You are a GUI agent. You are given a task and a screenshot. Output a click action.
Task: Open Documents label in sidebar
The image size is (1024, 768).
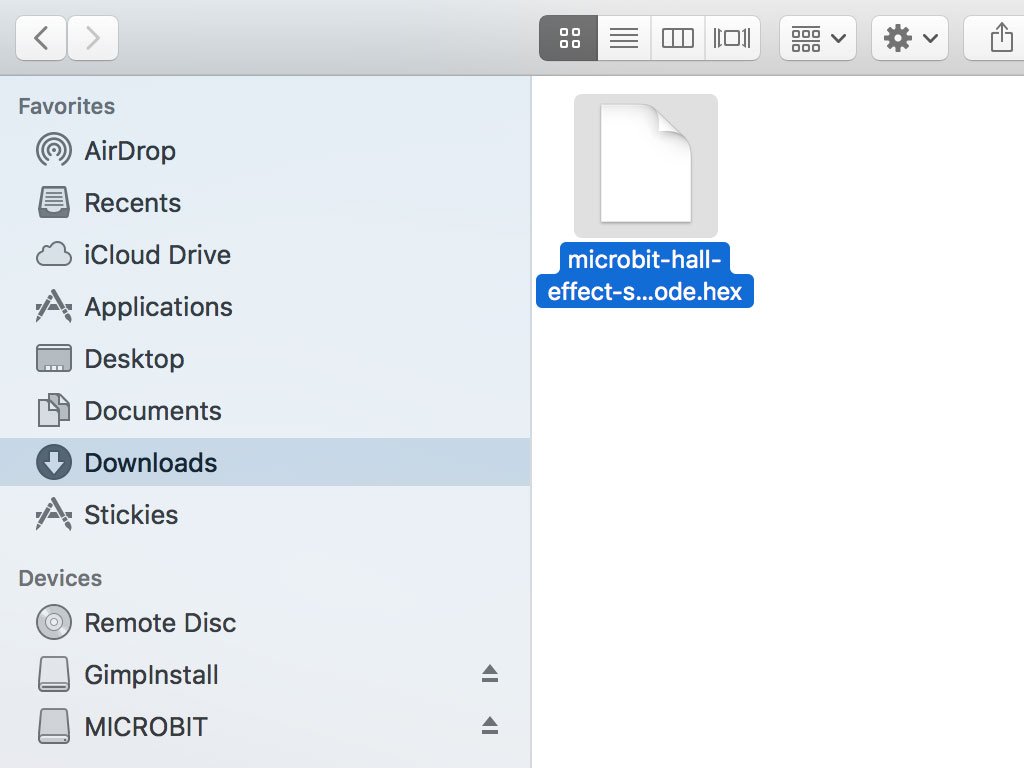coord(153,411)
